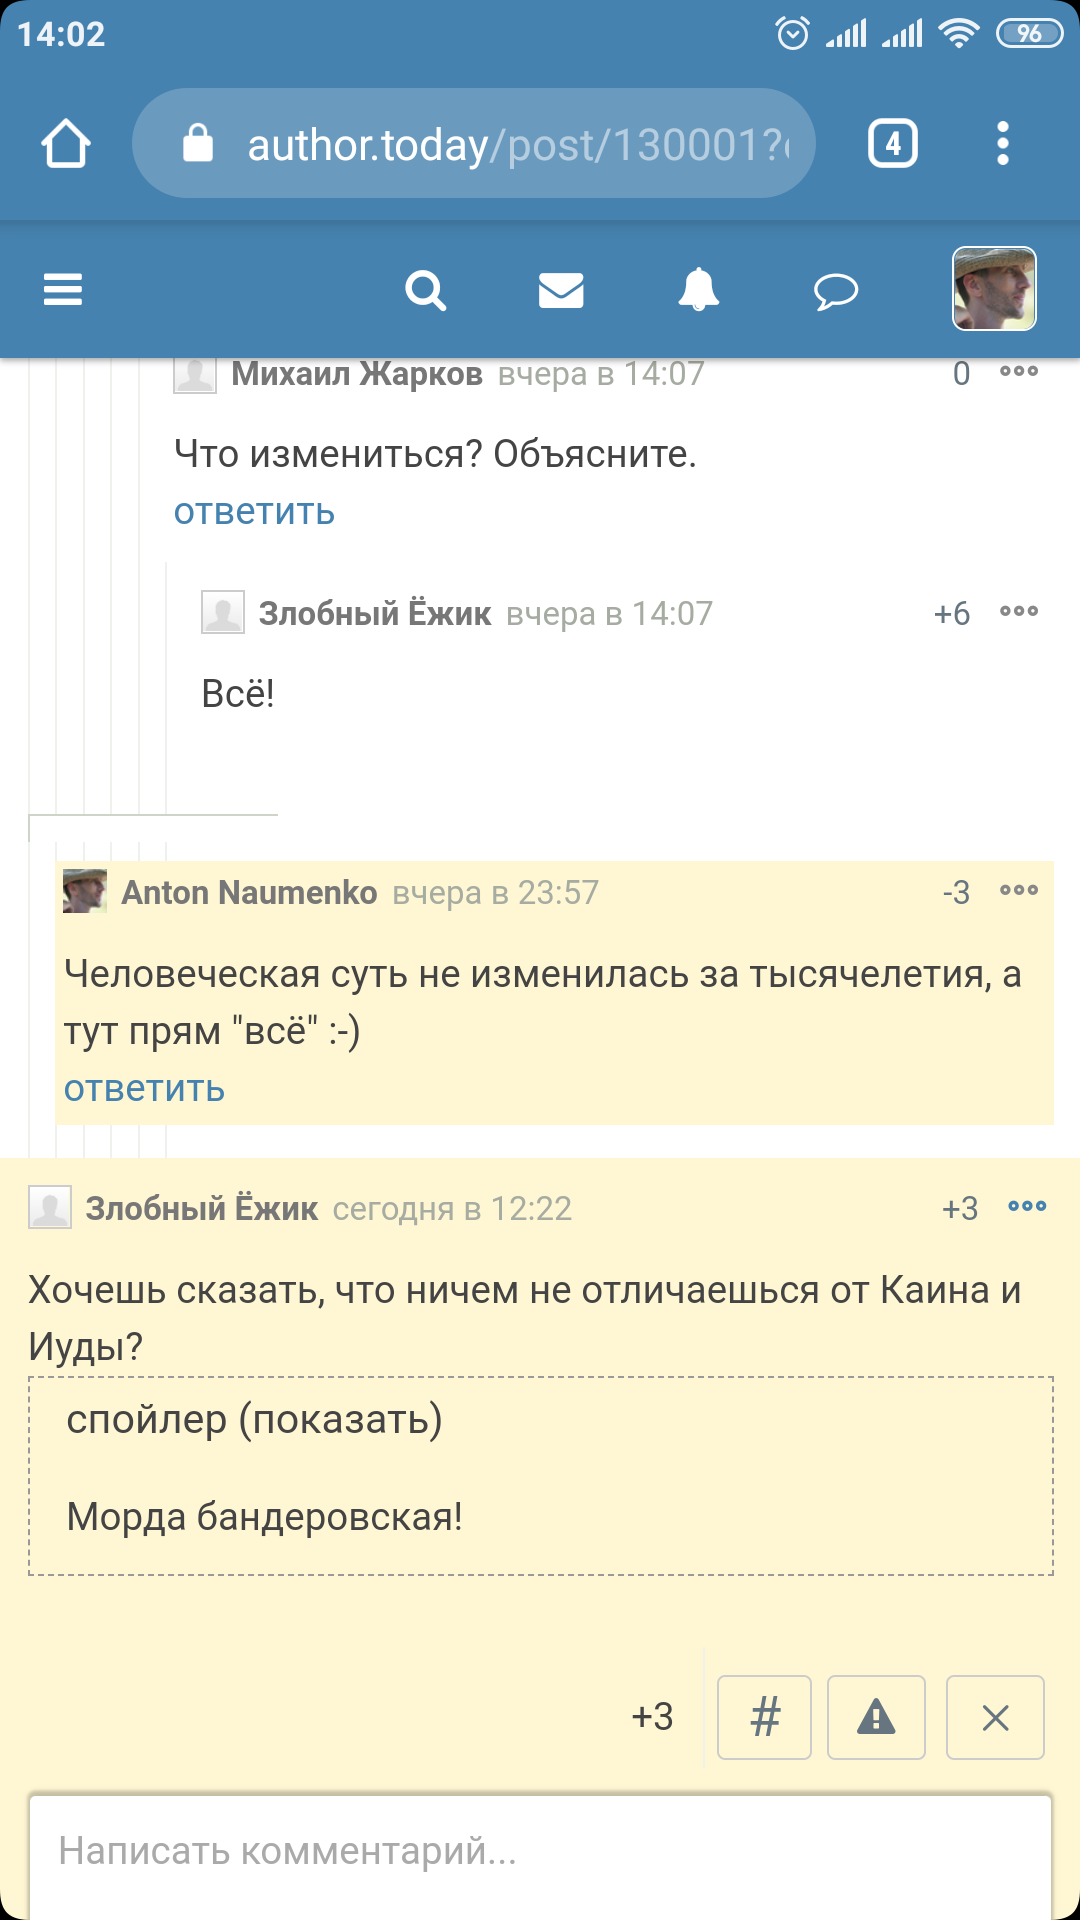Expand the спойлер (показать) block
1080x1920 pixels.
pos(254,1420)
